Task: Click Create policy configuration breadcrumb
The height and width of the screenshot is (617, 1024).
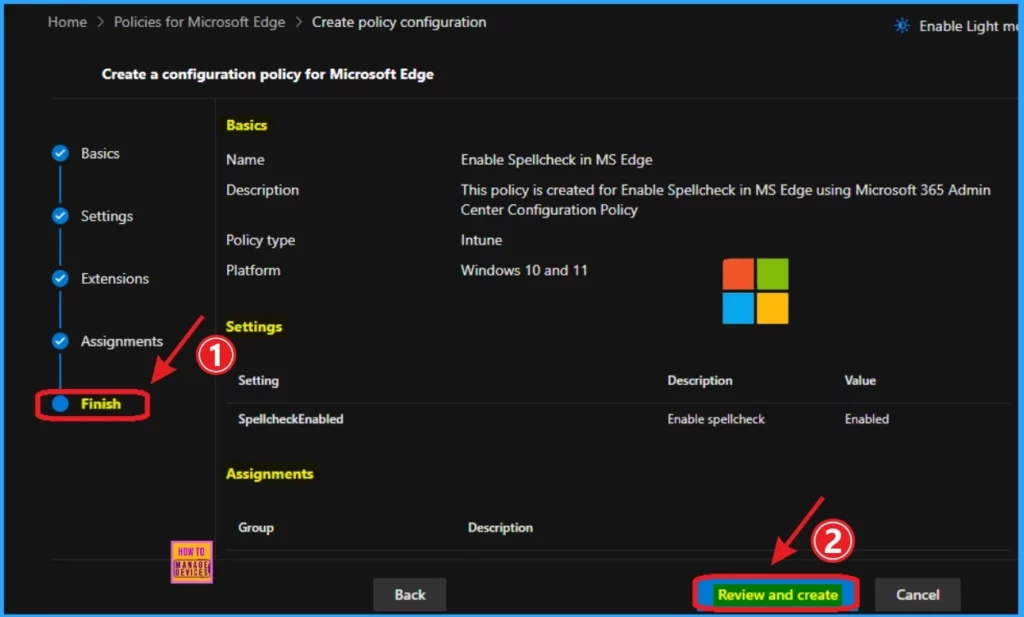Action: pos(399,22)
